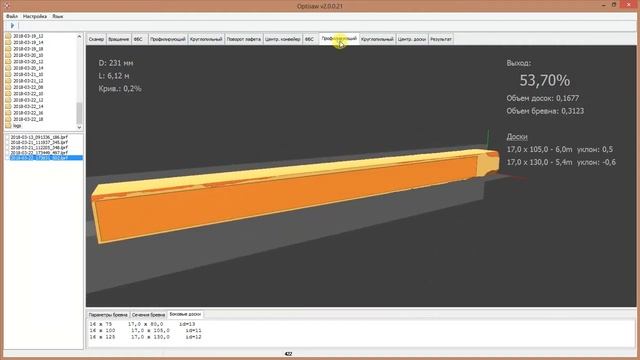Switch to the Центр. конвейер tab
Screen dimensions: 640x360
click(x=282, y=39)
